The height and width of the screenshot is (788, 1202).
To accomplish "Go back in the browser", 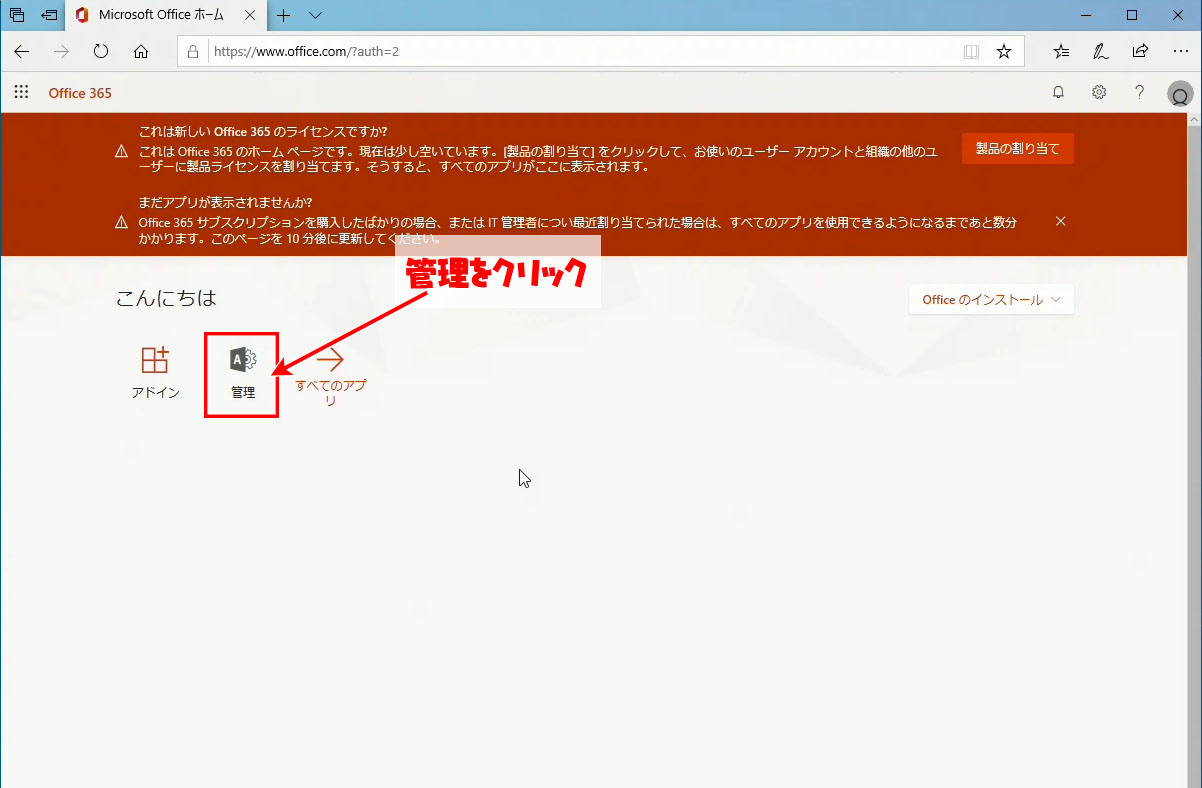I will [x=22, y=51].
